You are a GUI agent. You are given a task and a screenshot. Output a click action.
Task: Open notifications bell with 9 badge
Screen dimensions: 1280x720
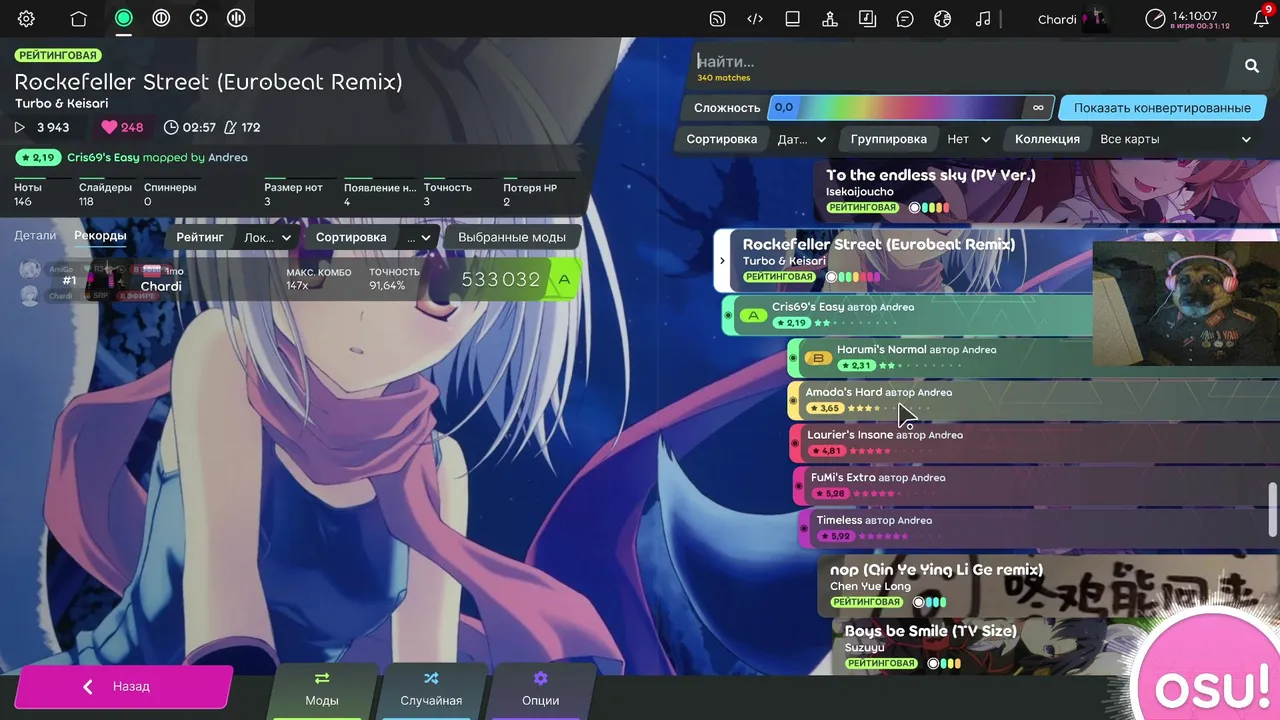(1261, 18)
